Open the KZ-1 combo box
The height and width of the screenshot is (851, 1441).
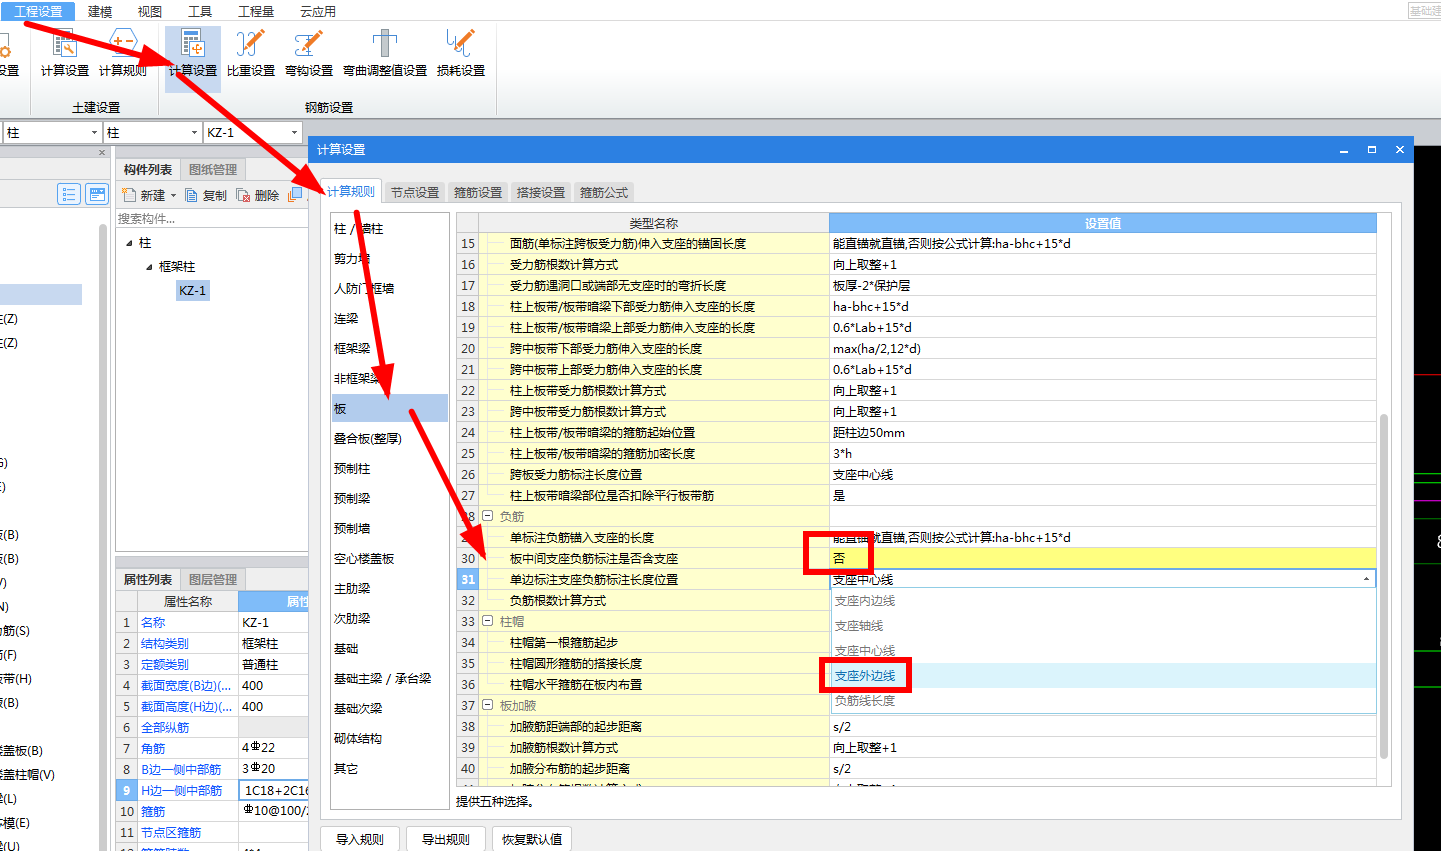[x=252, y=132]
